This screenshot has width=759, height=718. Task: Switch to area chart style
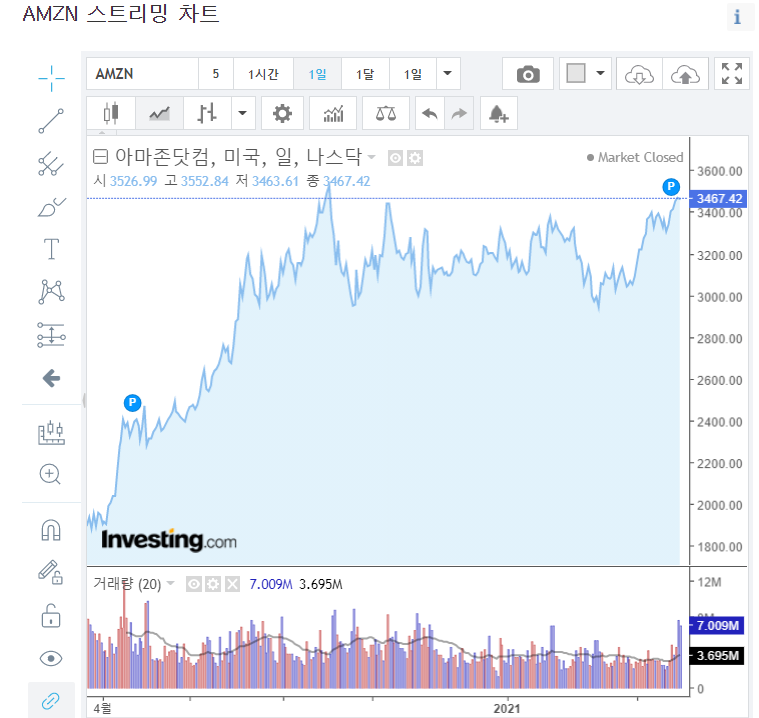(159, 113)
